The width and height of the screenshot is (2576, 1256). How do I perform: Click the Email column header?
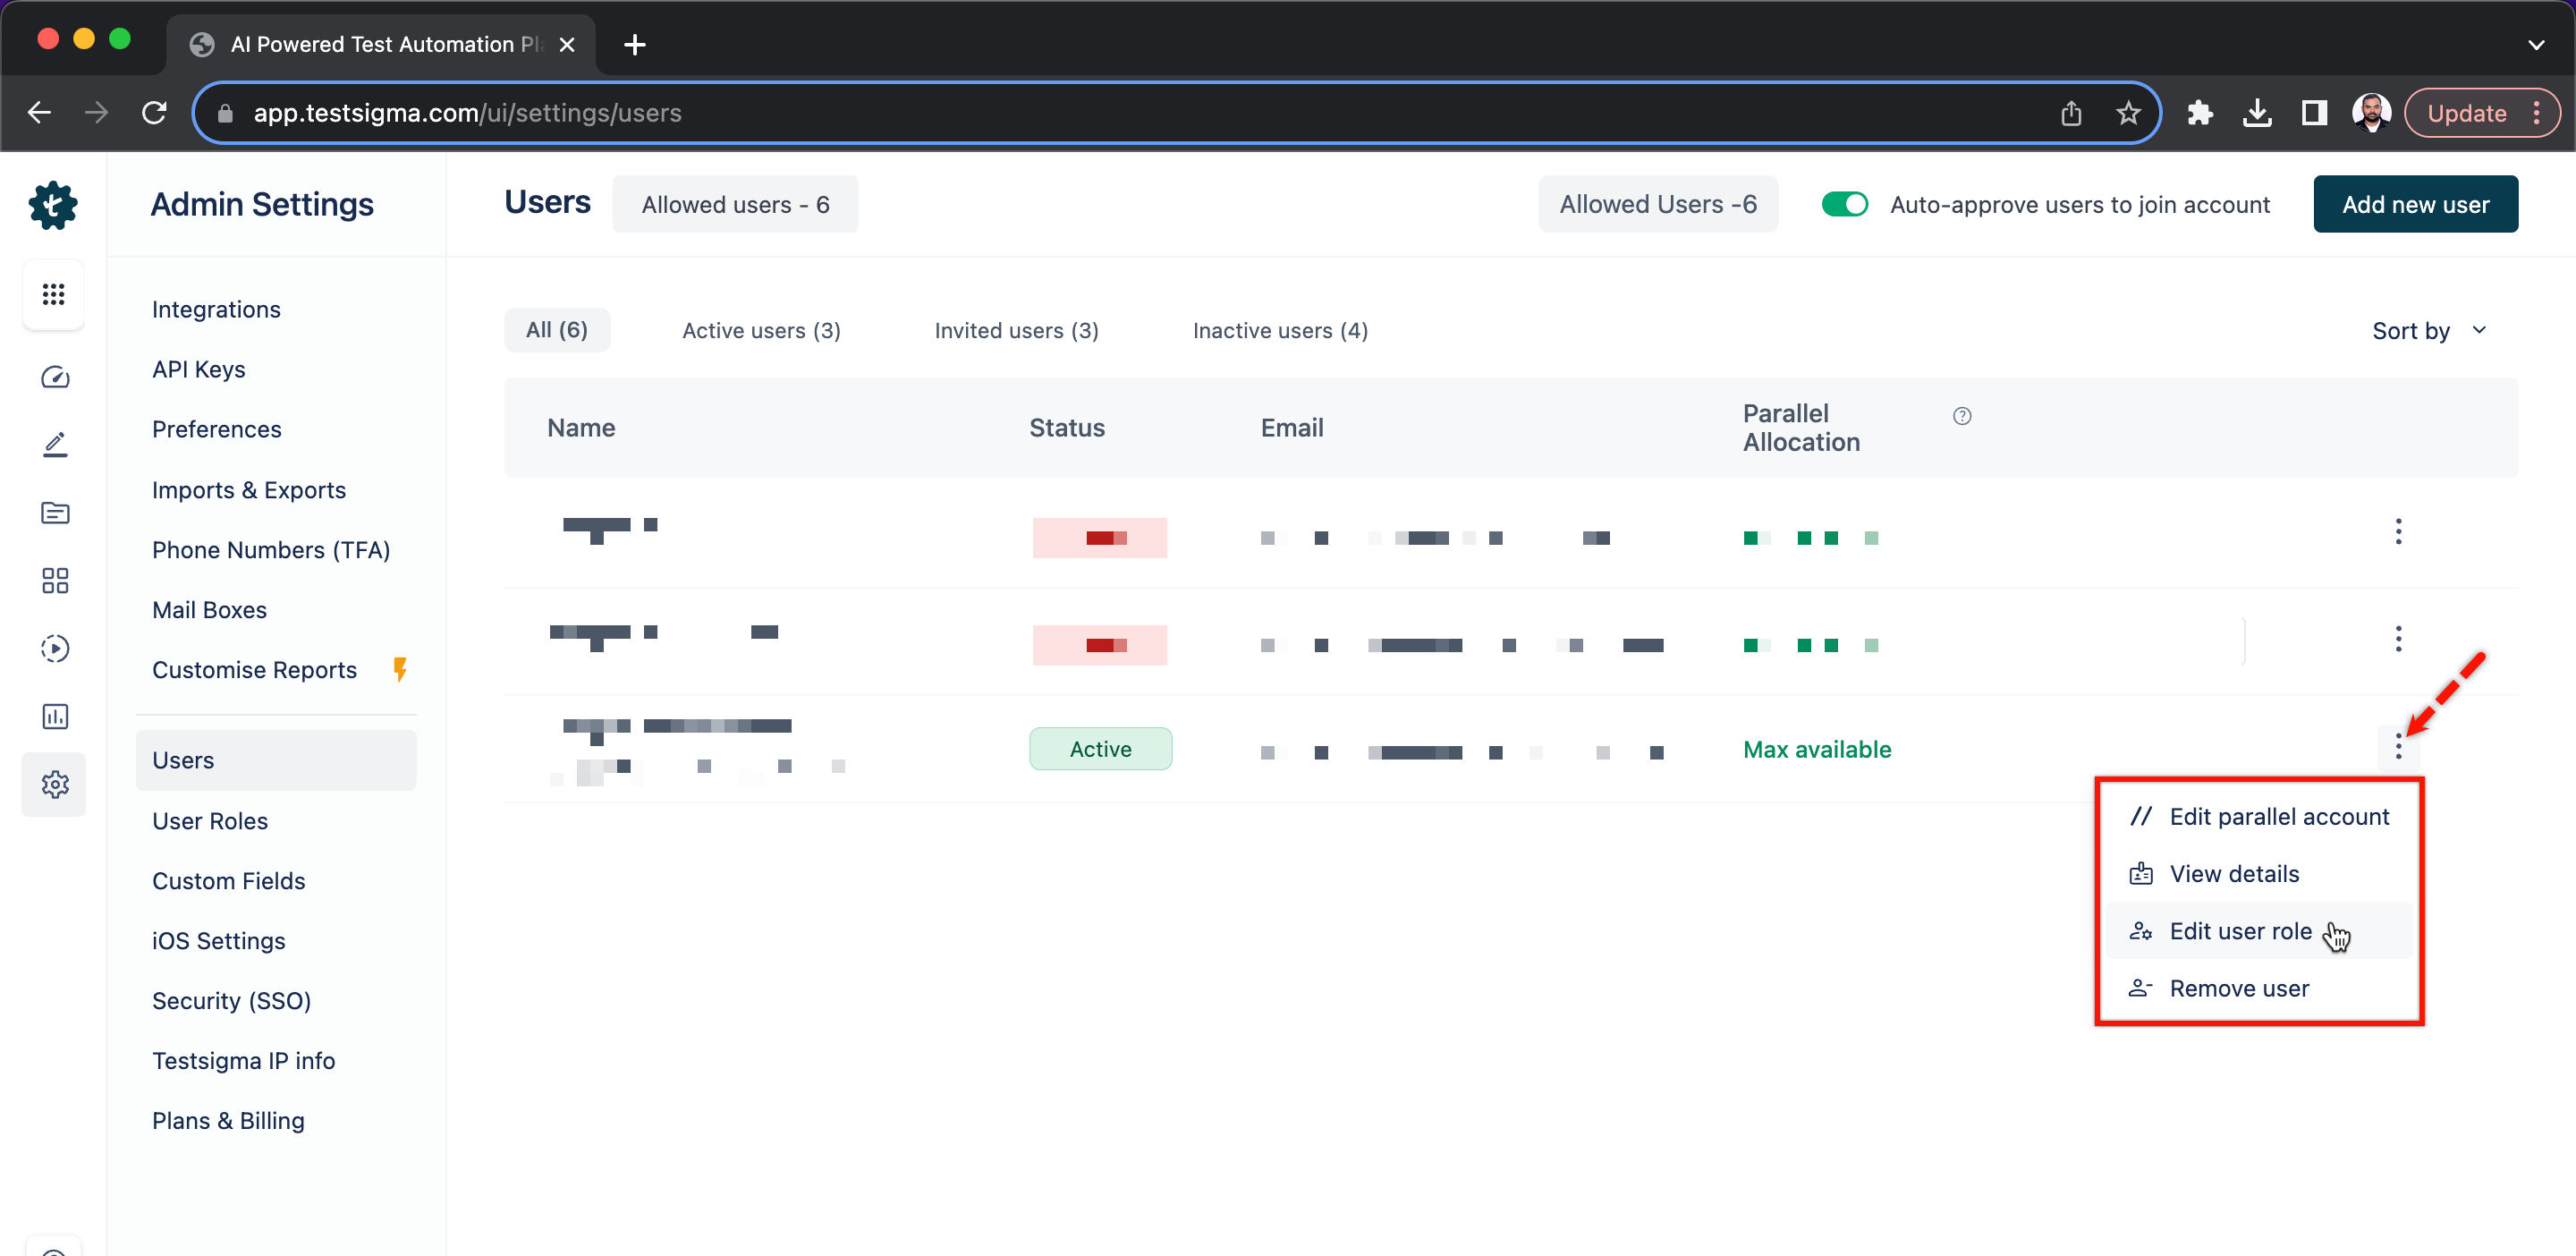point(1292,428)
